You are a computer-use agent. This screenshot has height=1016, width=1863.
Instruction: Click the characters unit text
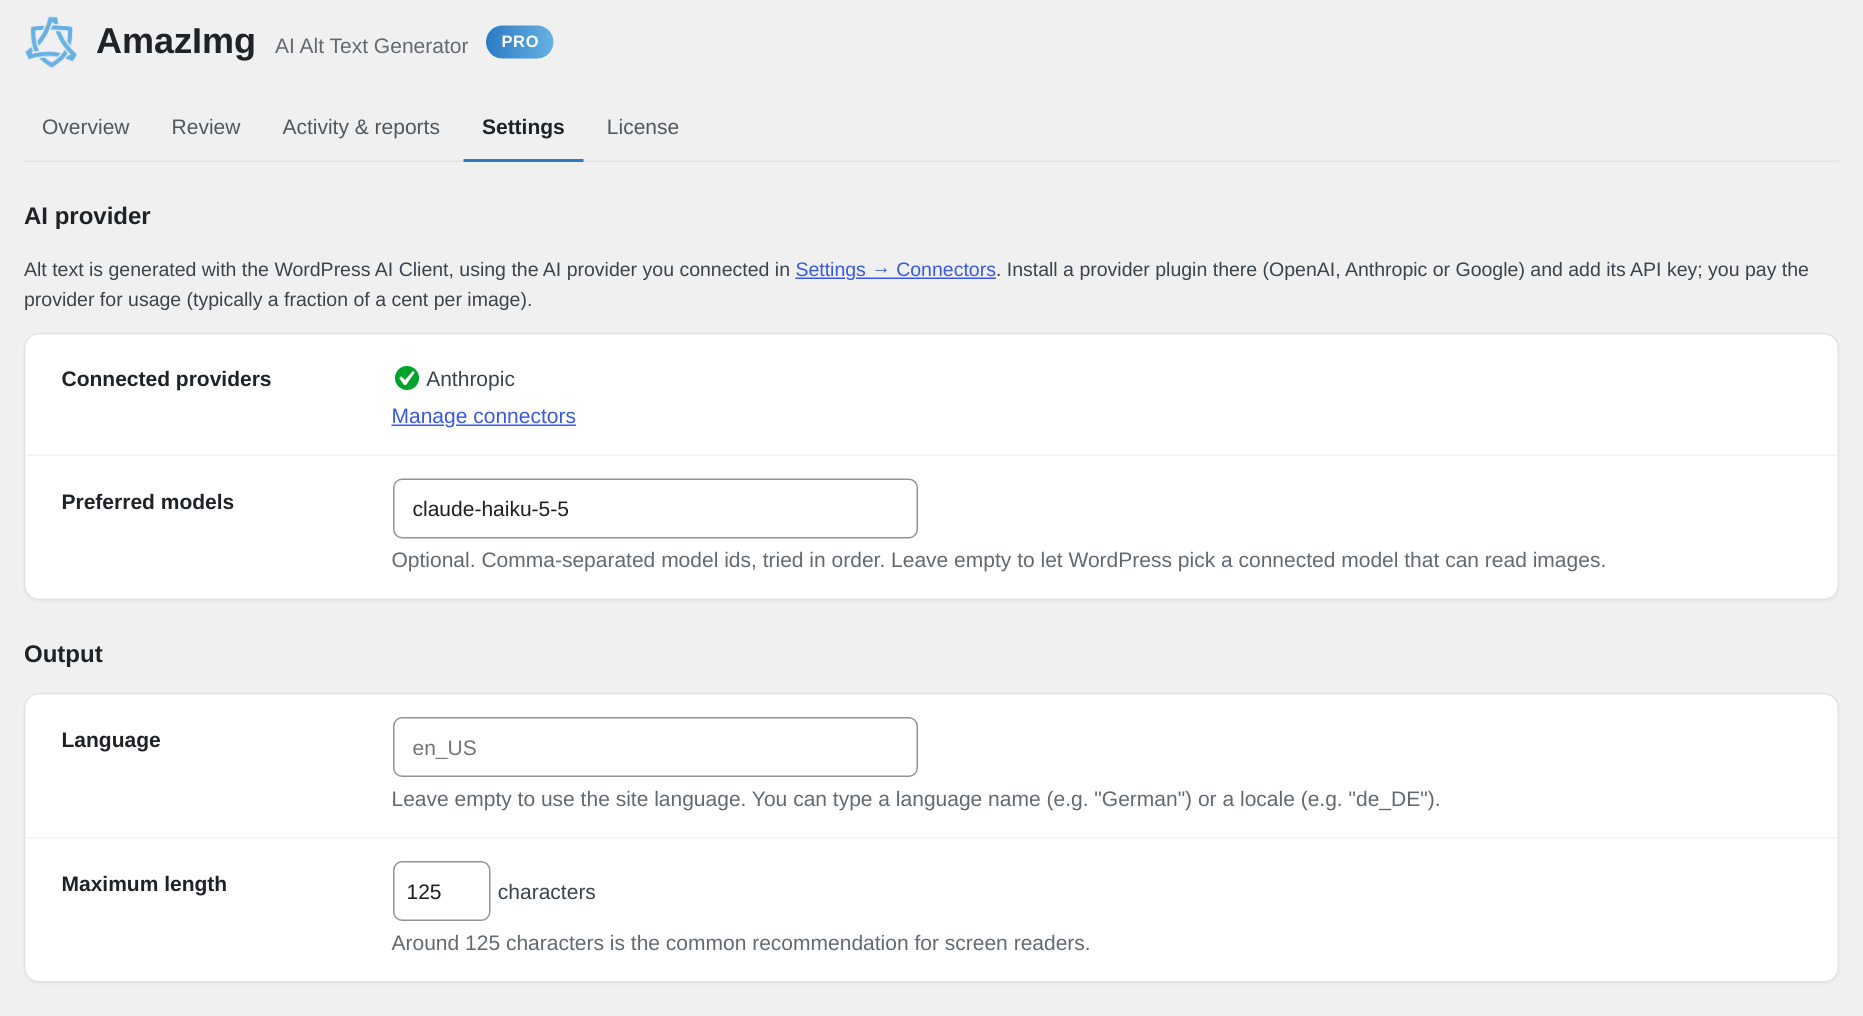pos(547,892)
